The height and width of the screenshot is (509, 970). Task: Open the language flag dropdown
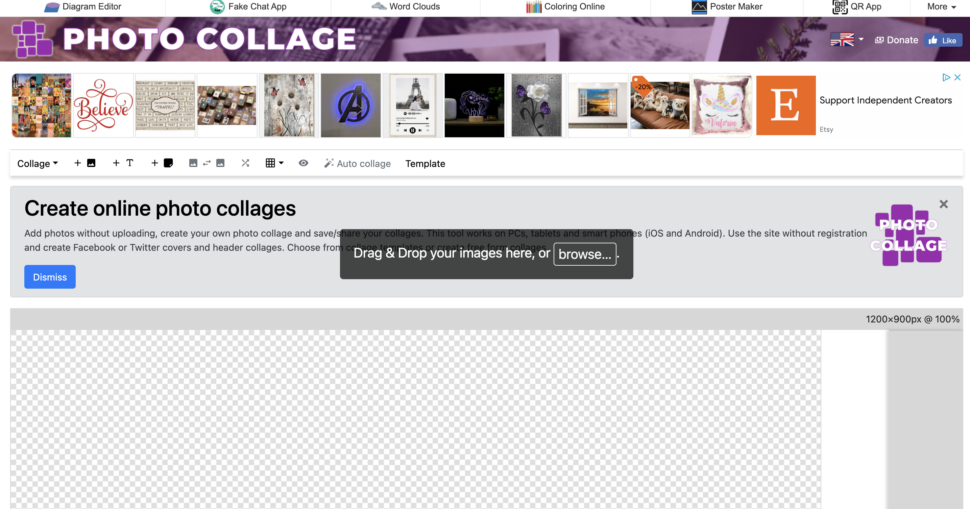point(847,40)
